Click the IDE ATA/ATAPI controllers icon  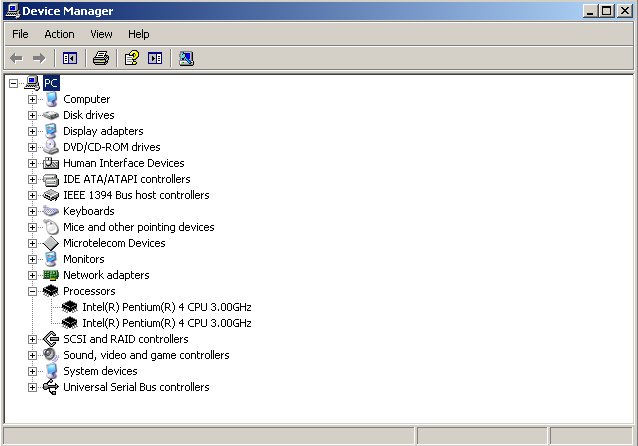51,179
